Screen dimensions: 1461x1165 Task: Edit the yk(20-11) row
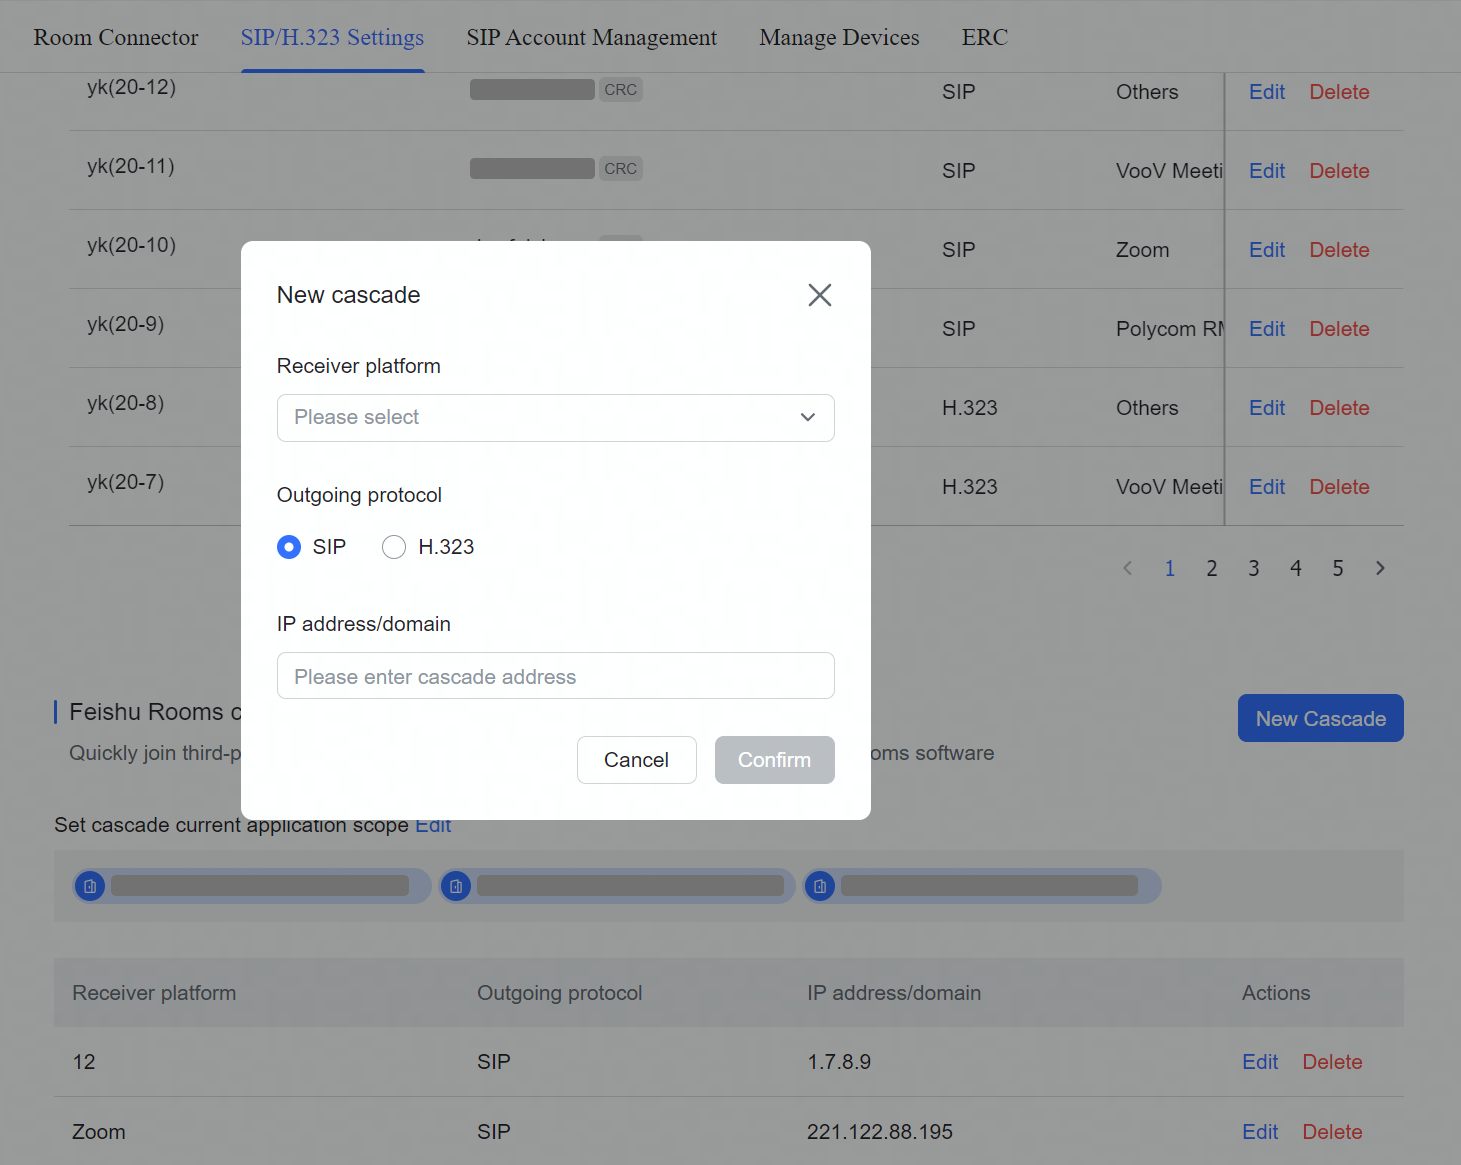pos(1267,171)
